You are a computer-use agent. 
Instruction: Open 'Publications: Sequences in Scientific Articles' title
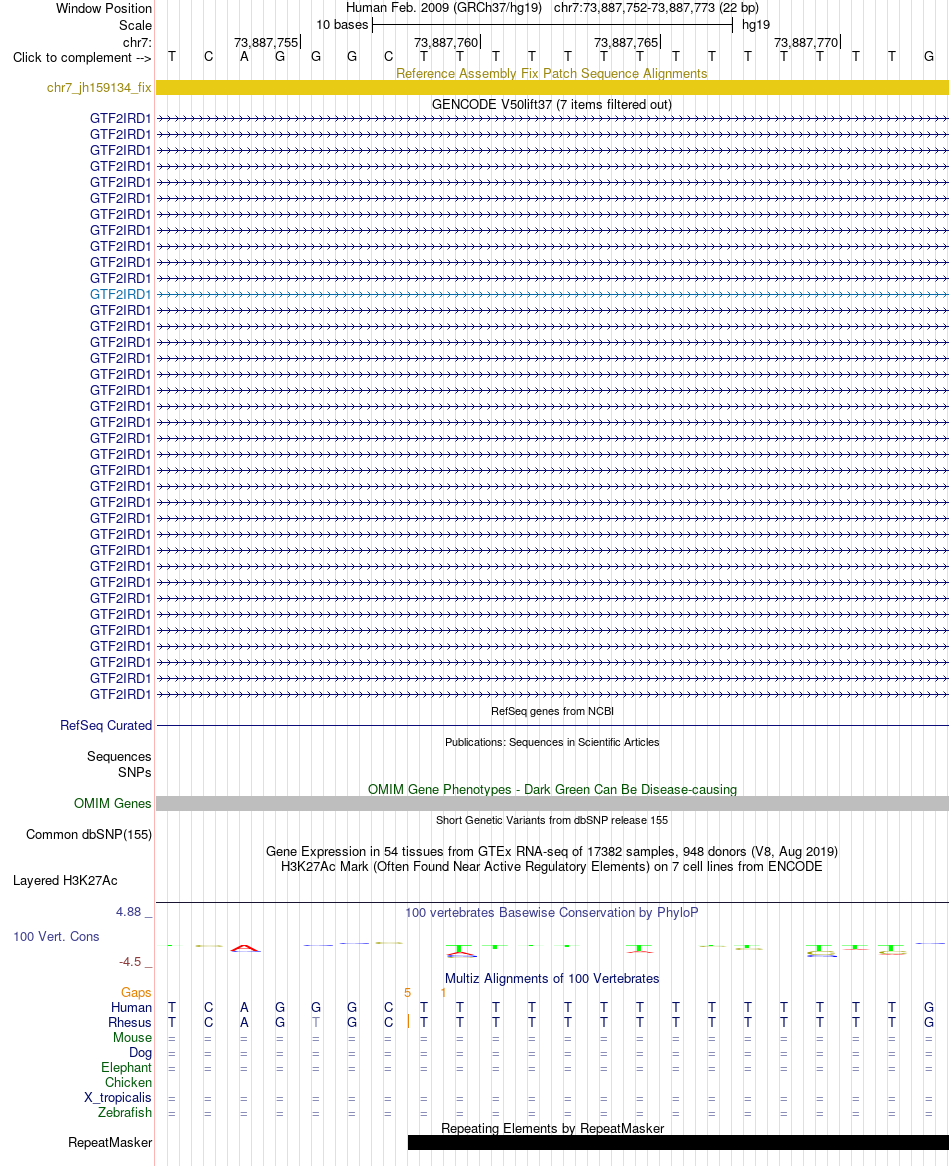552,742
